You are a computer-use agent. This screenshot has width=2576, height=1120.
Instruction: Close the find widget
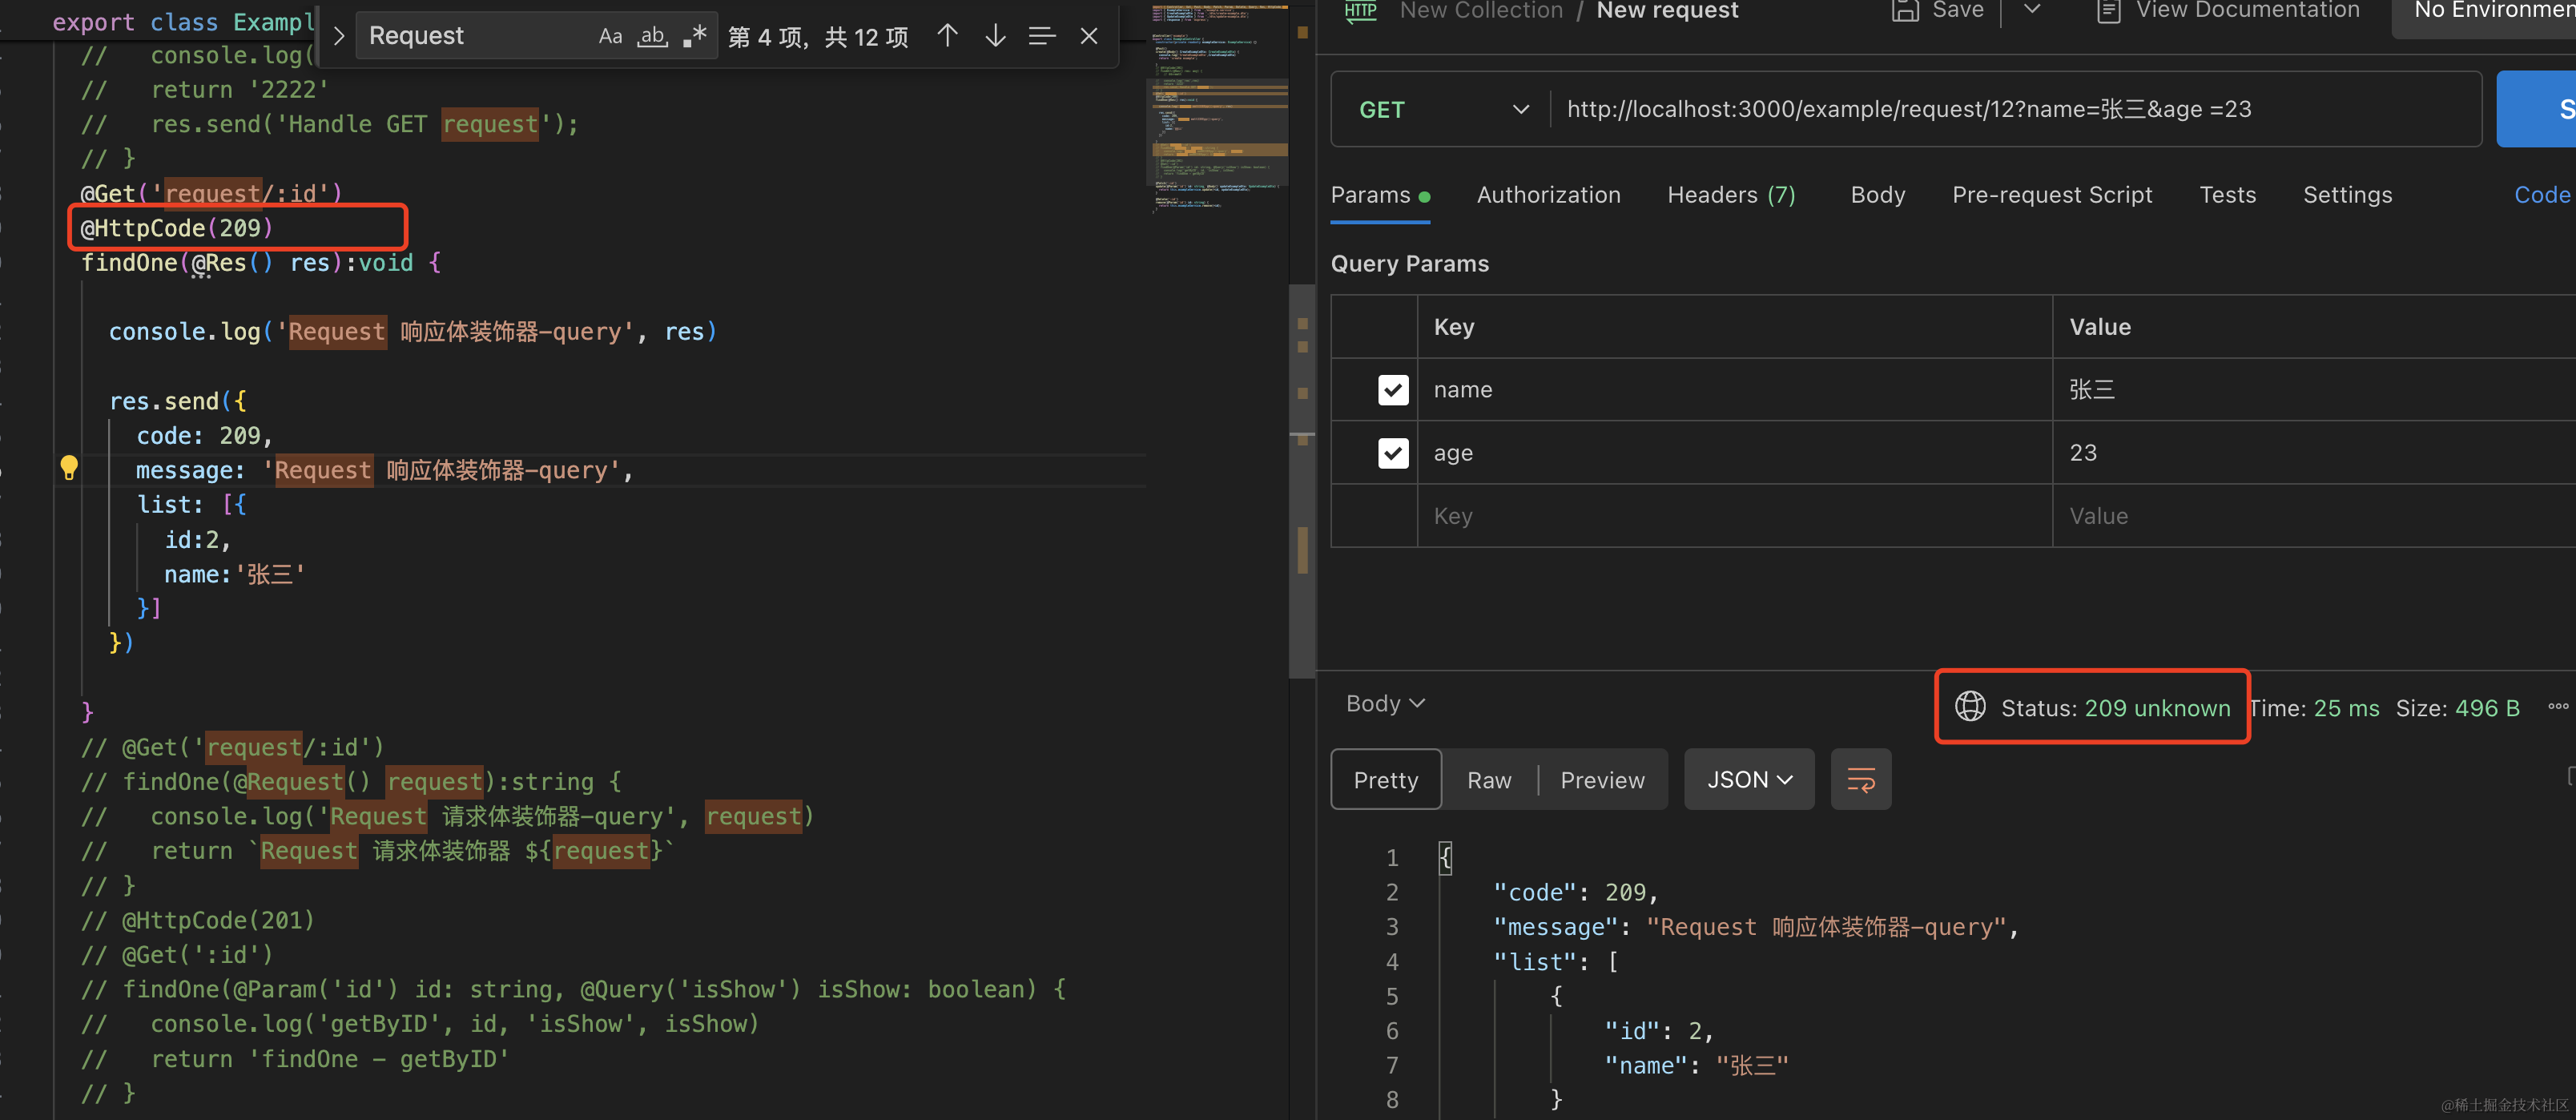point(1089,36)
